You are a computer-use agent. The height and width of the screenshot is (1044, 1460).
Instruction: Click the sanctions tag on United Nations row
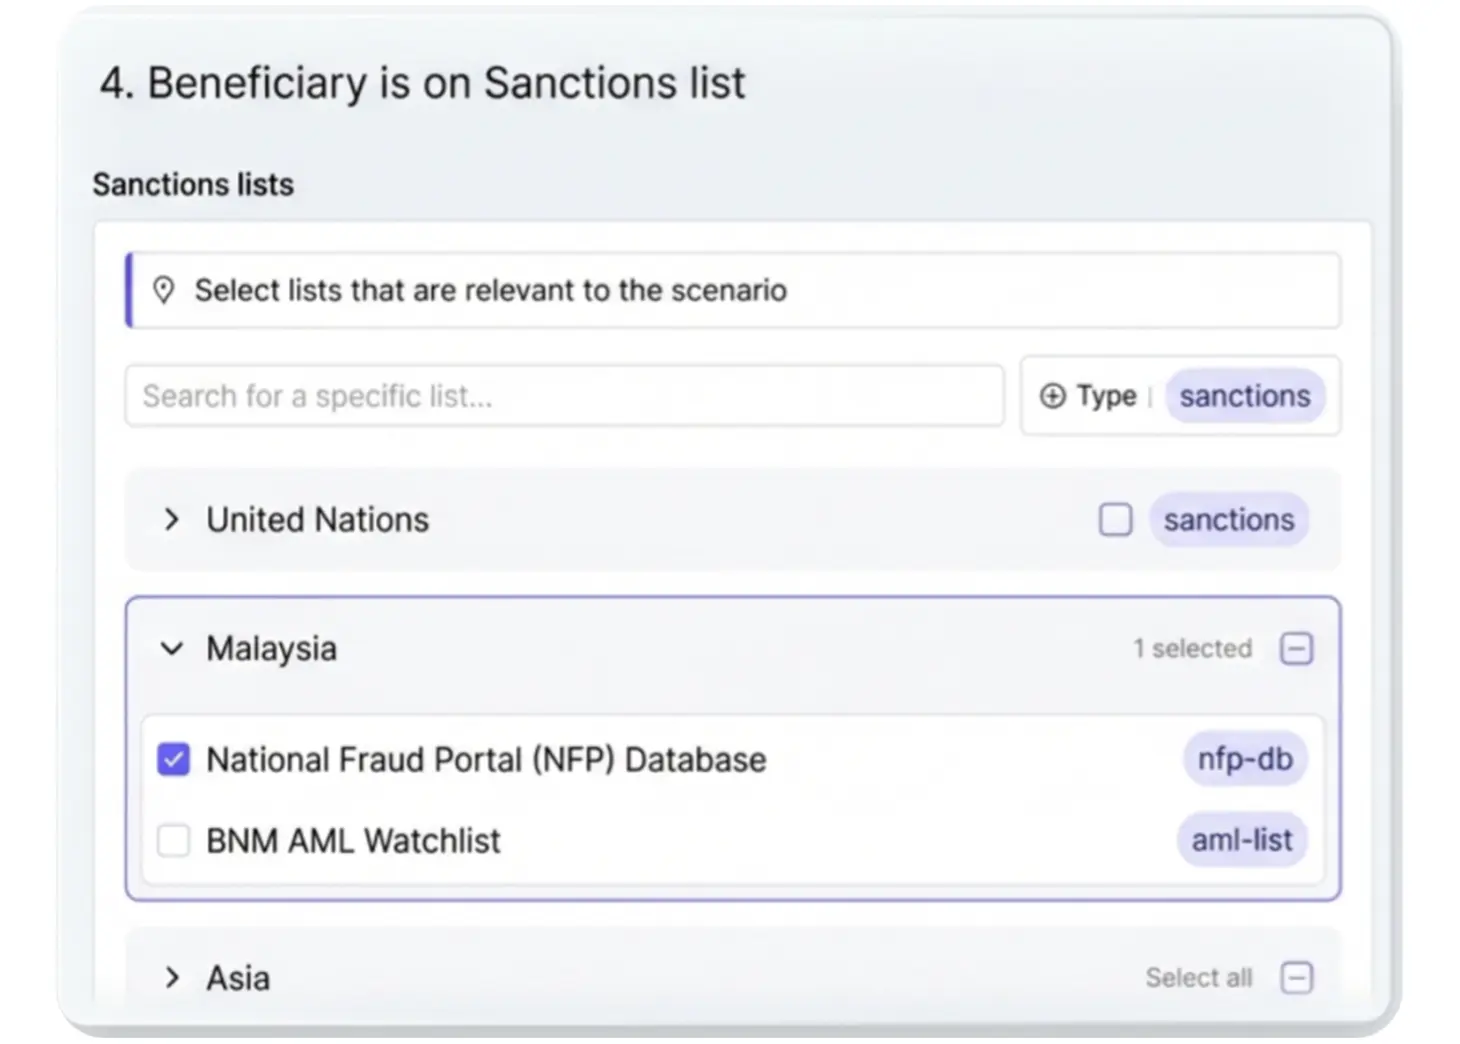[1228, 520]
